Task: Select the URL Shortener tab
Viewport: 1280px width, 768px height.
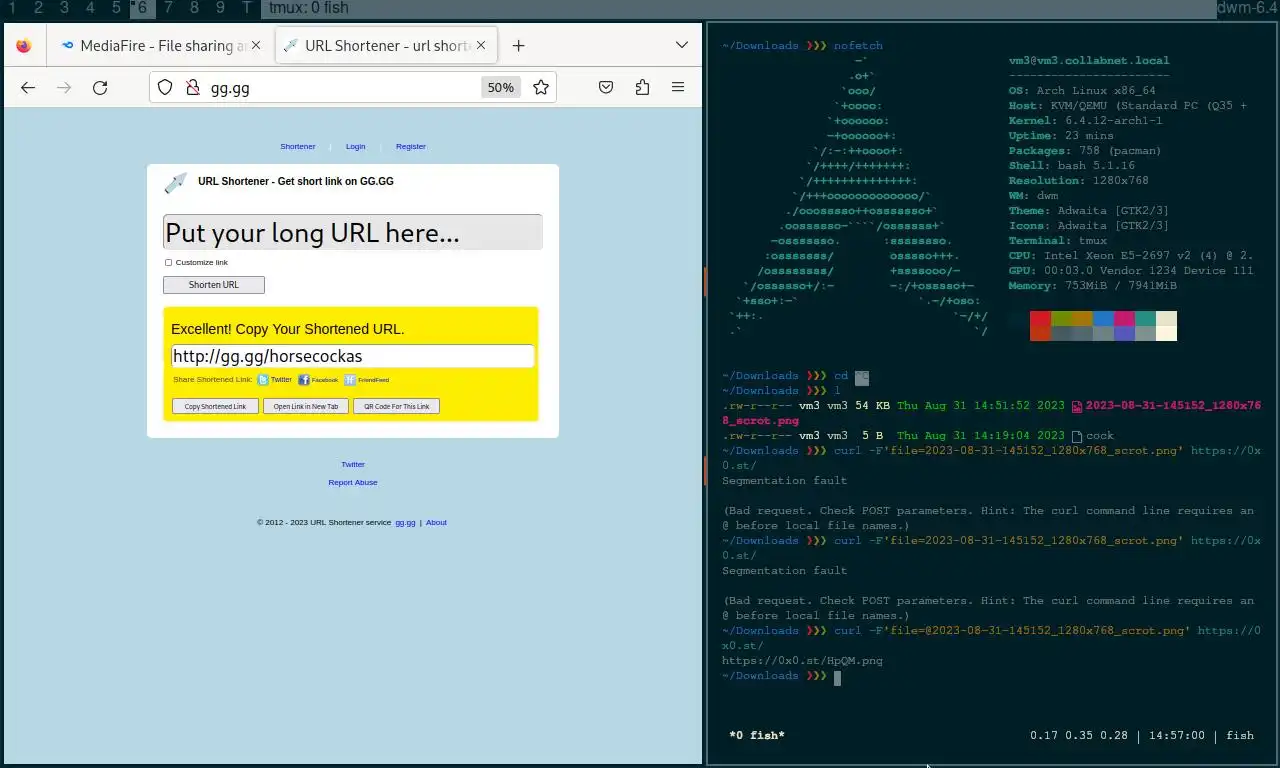Action: point(387,46)
